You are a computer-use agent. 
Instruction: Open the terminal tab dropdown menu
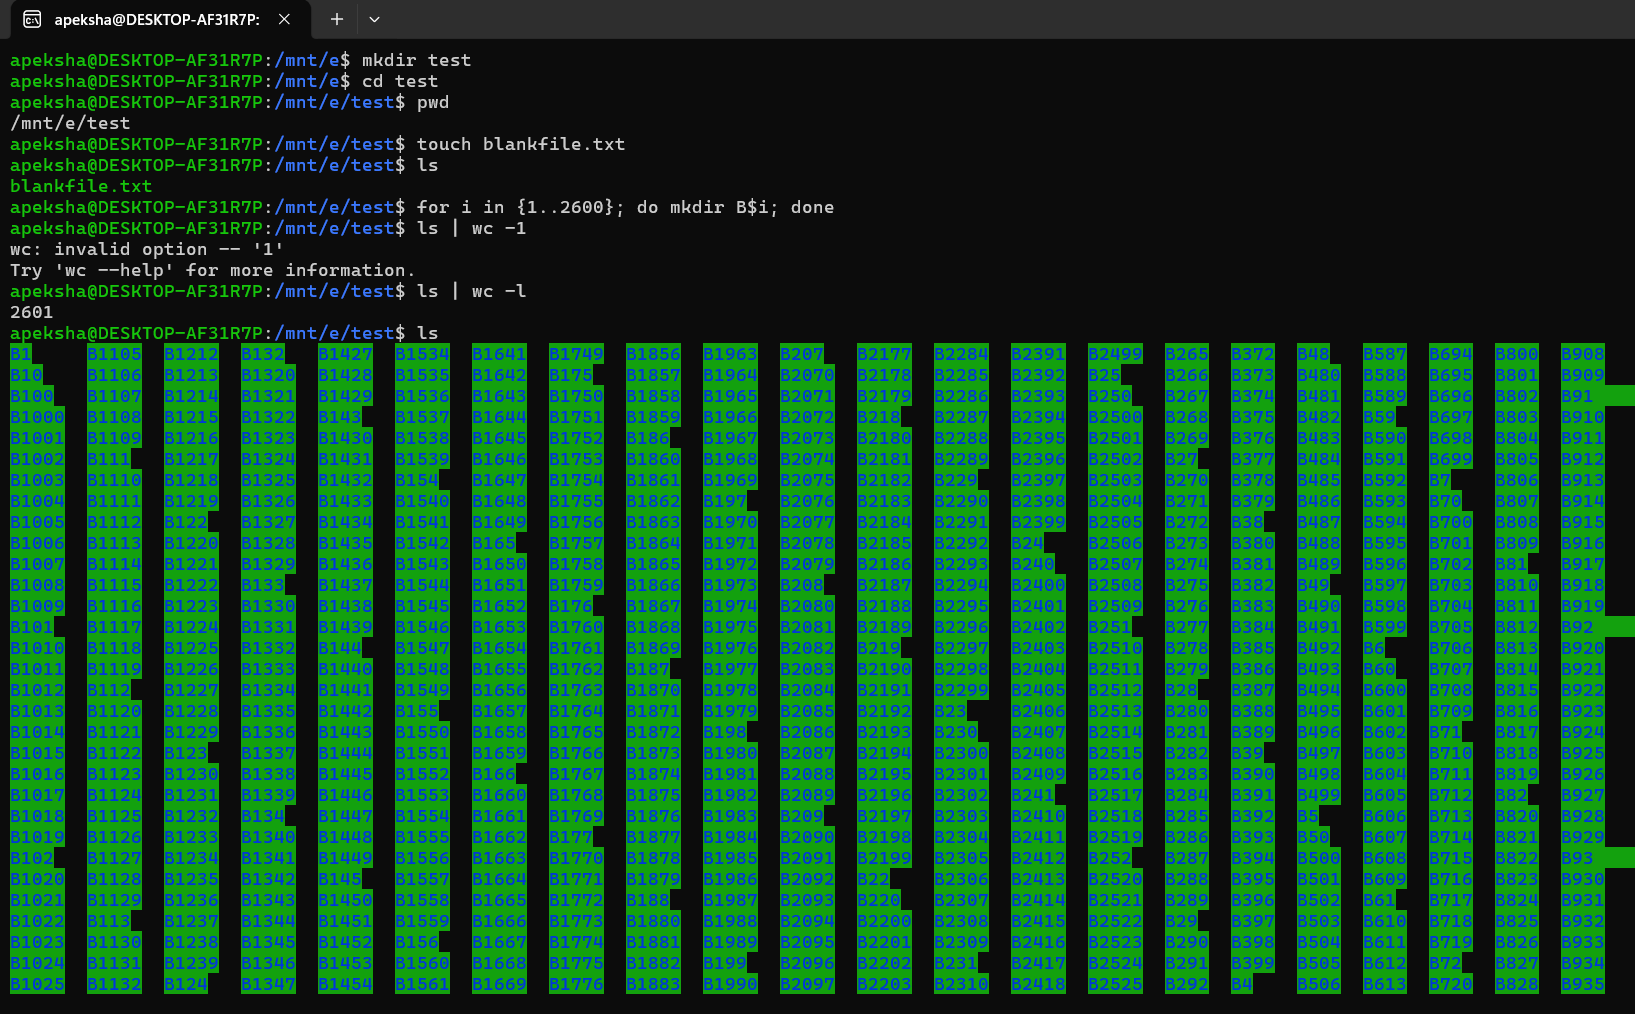(374, 18)
